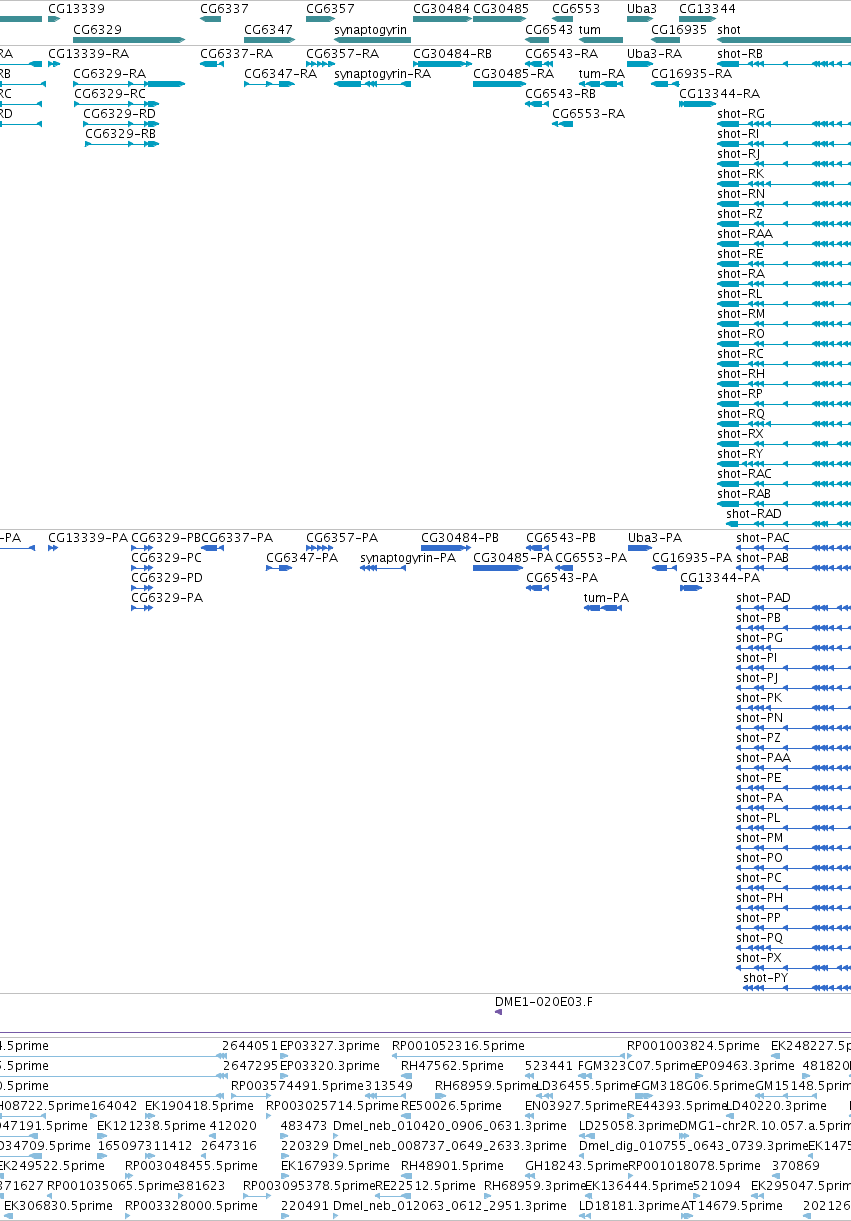Select the CG6357 gene label
Screen dimensions: 851x1221
[x=330, y=9]
